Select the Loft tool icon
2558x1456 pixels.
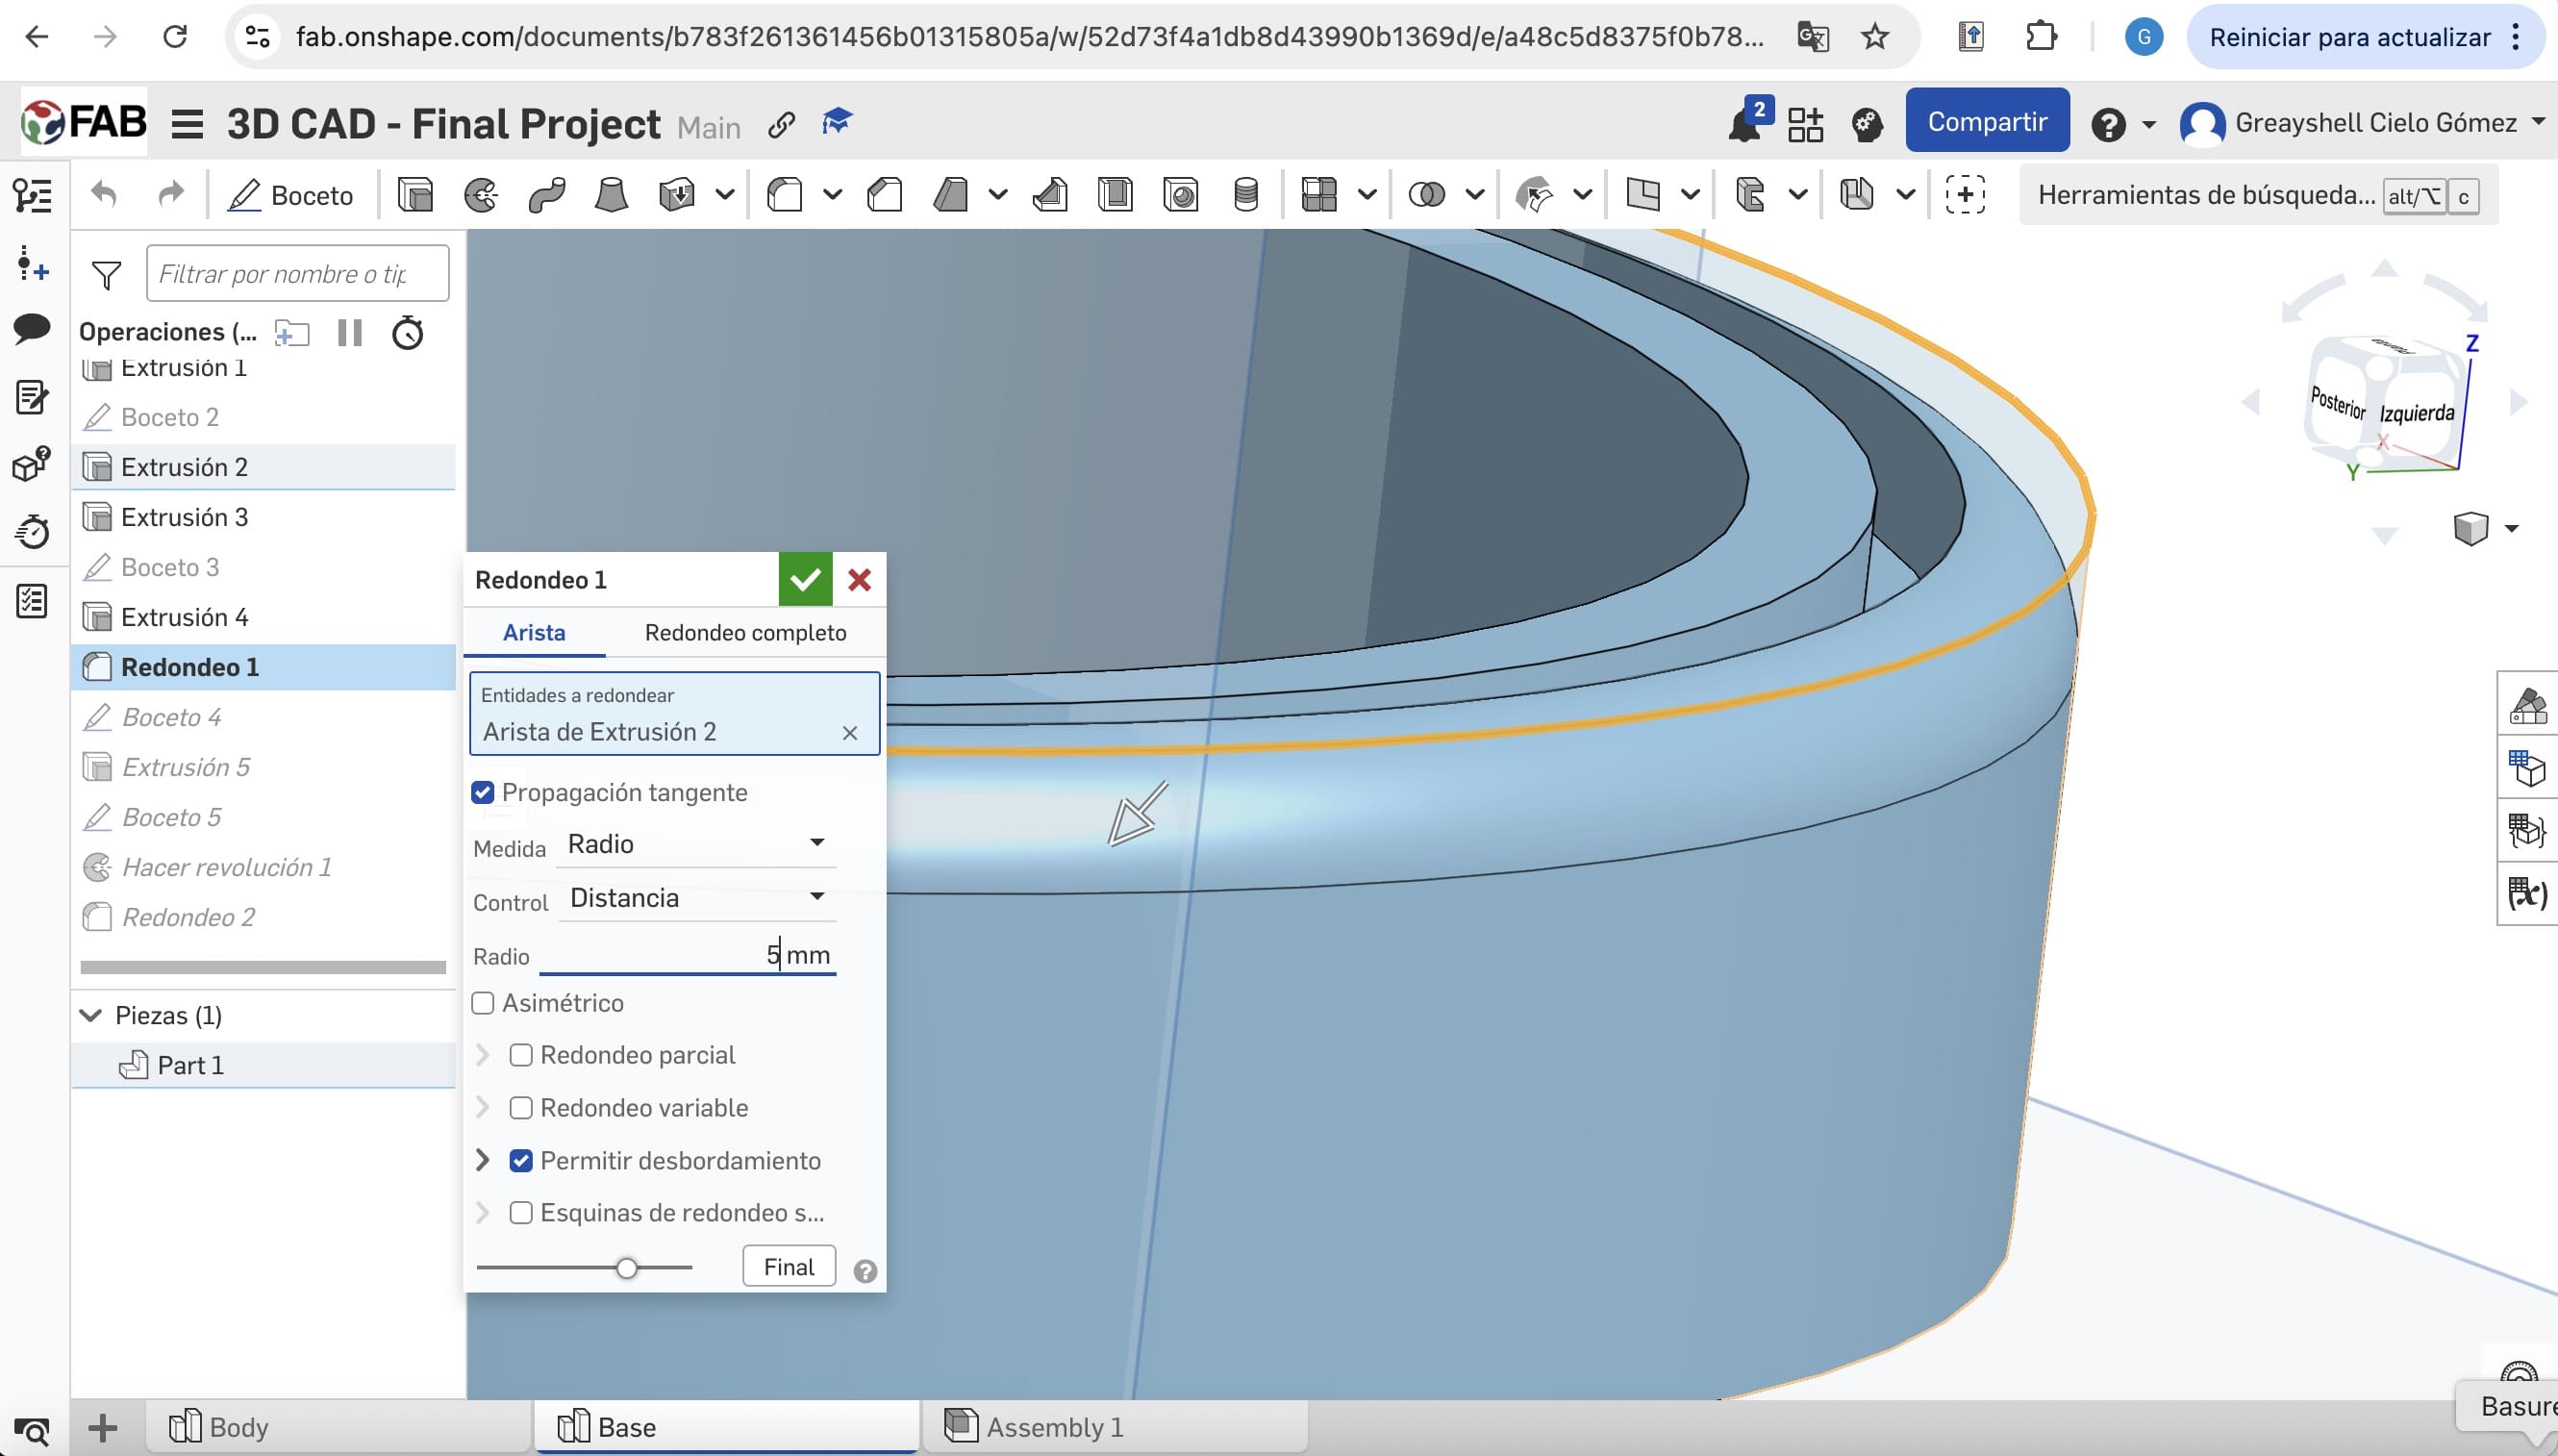tap(611, 194)
